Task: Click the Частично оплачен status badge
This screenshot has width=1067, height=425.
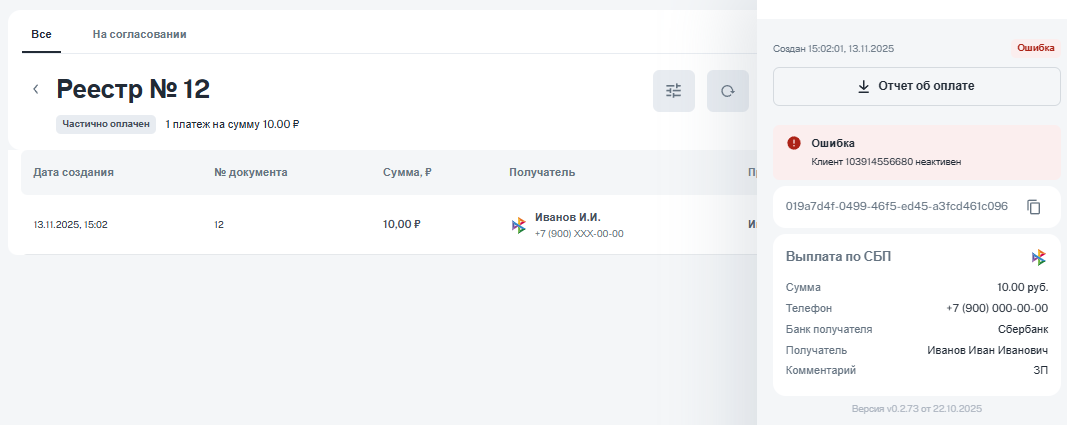Action: tap(105, 124)
